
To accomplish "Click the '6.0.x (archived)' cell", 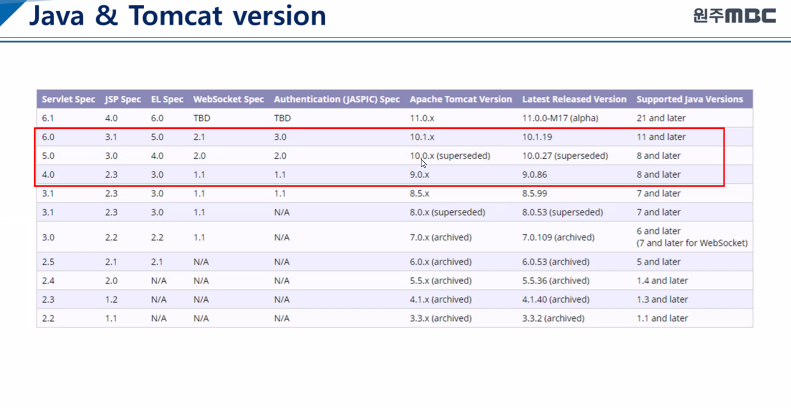I will click(x=440, y=262).
